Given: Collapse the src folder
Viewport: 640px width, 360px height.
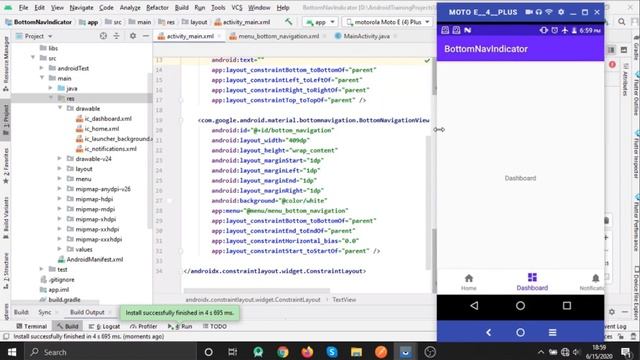Looking at the screenshot, I should (33, 58).
